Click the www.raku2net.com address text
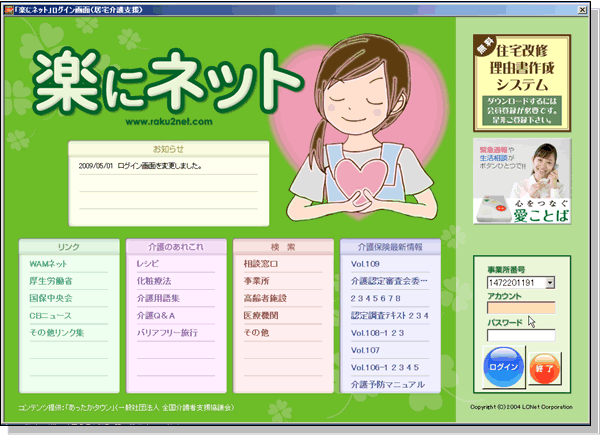Screen dimensions: 601x435 [169, 121]
